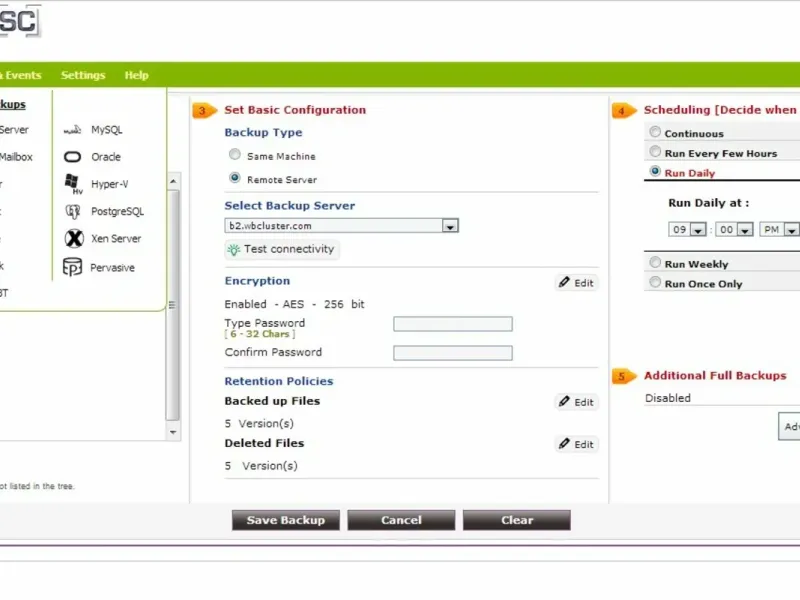Open the Events menu item
The height and width of the screenshot is (600, 800).
[x=21, y=75]
